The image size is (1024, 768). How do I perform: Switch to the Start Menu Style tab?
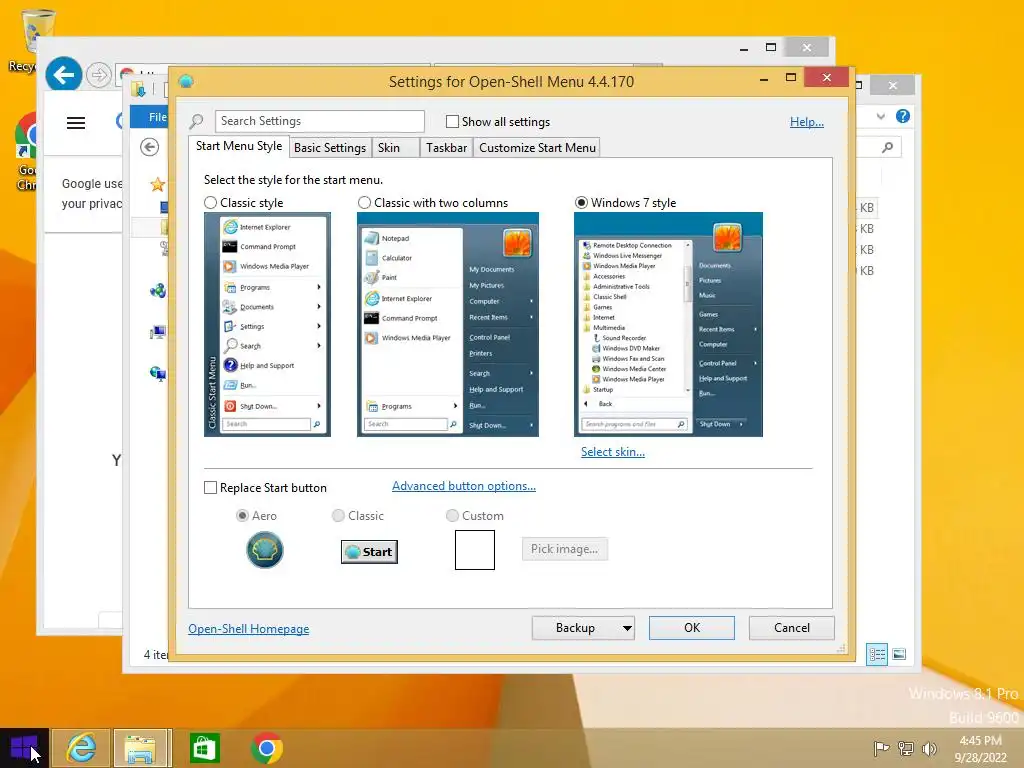[x=239, y=146]
